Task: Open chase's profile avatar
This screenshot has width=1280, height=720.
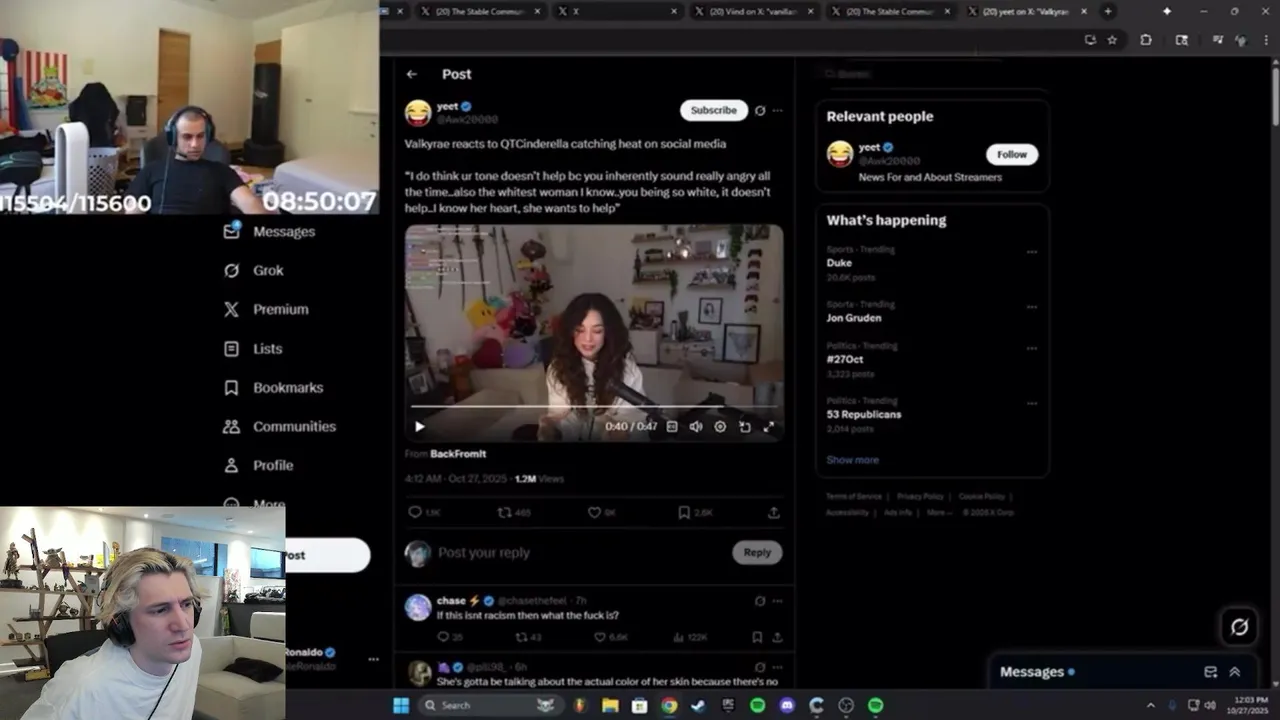Action: (x=418, y=607)
